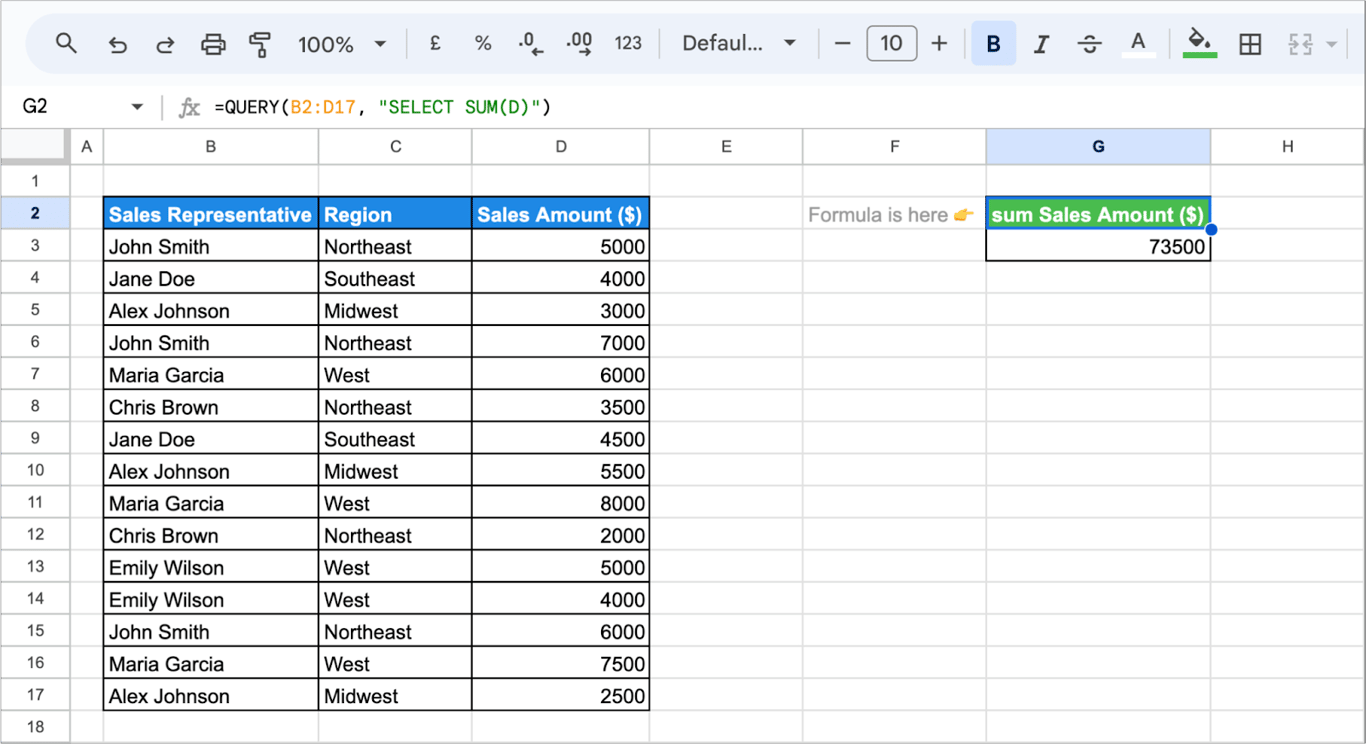
Task: Select row 10 header
Action: pos(35,470)
